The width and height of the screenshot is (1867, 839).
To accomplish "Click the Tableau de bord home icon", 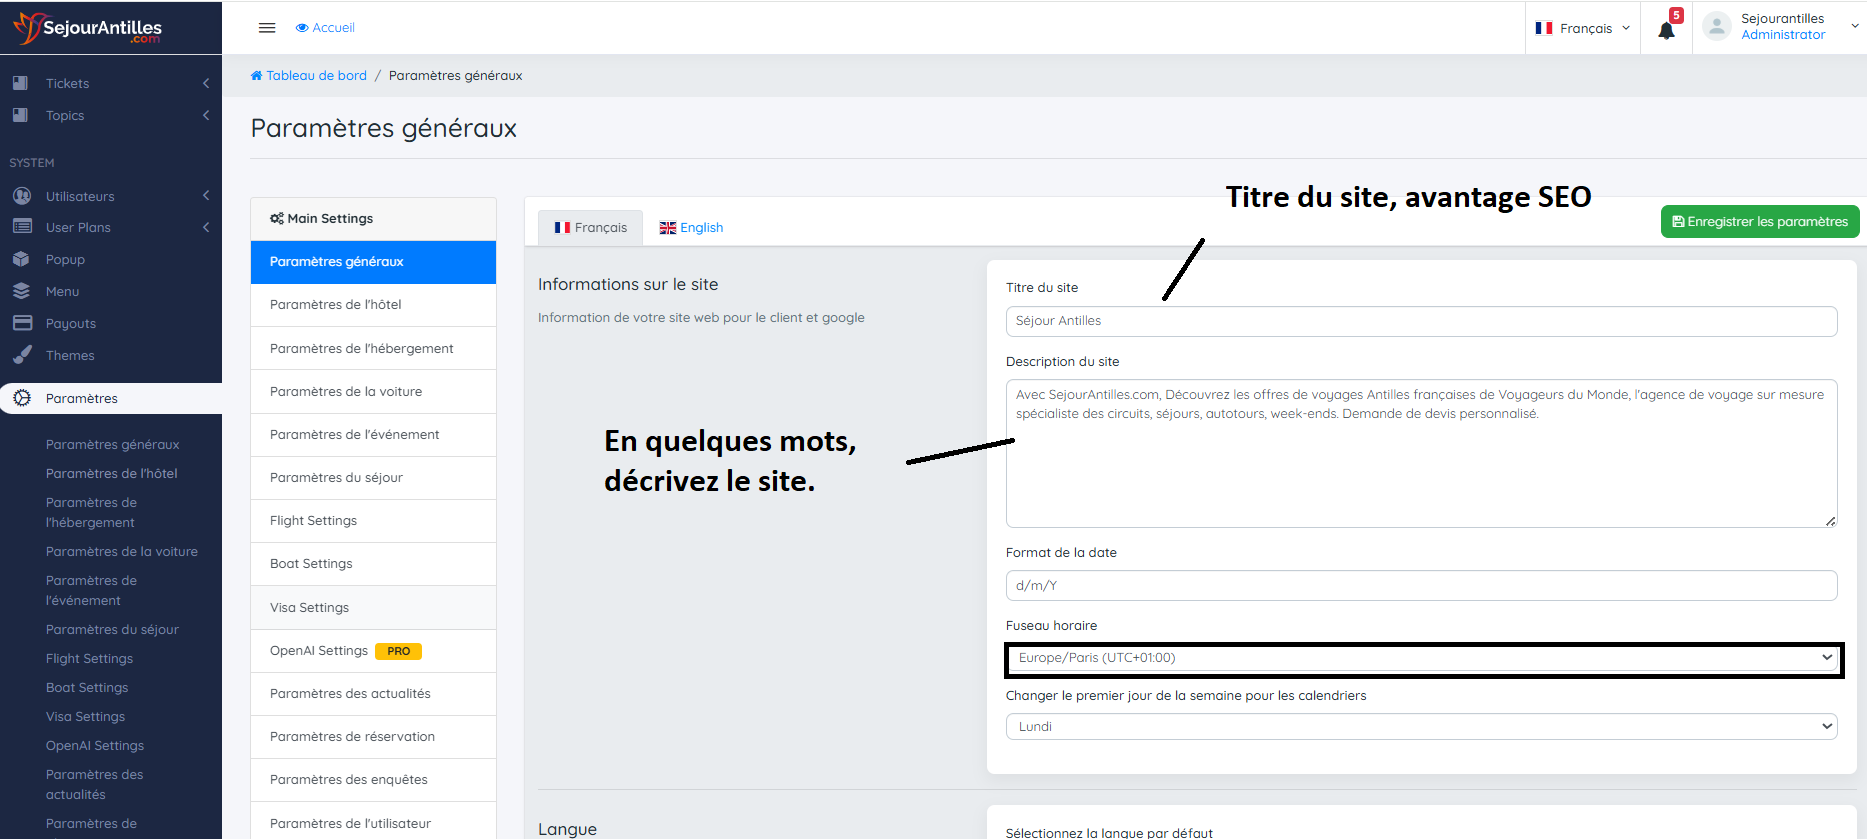I will tap(256, 76).
